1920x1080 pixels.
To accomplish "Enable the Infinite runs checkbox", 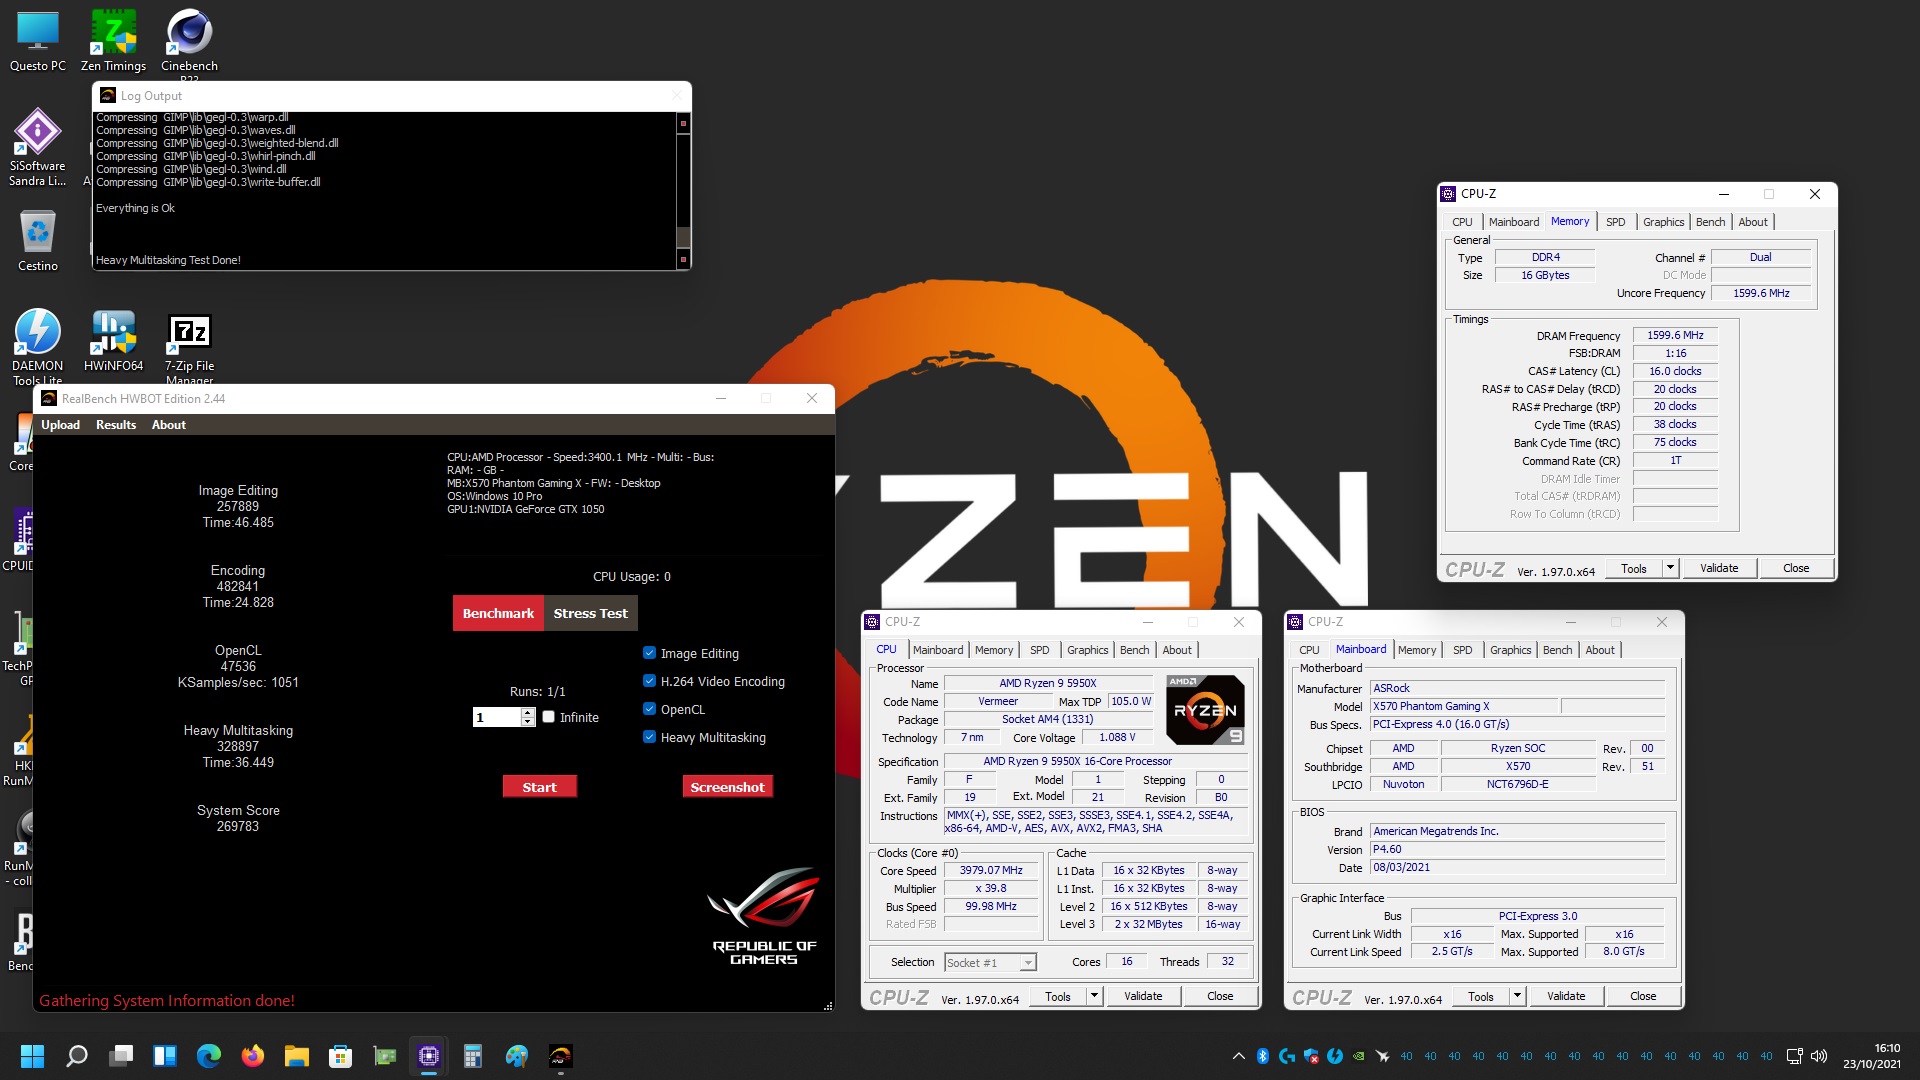I will coord(549,717).
